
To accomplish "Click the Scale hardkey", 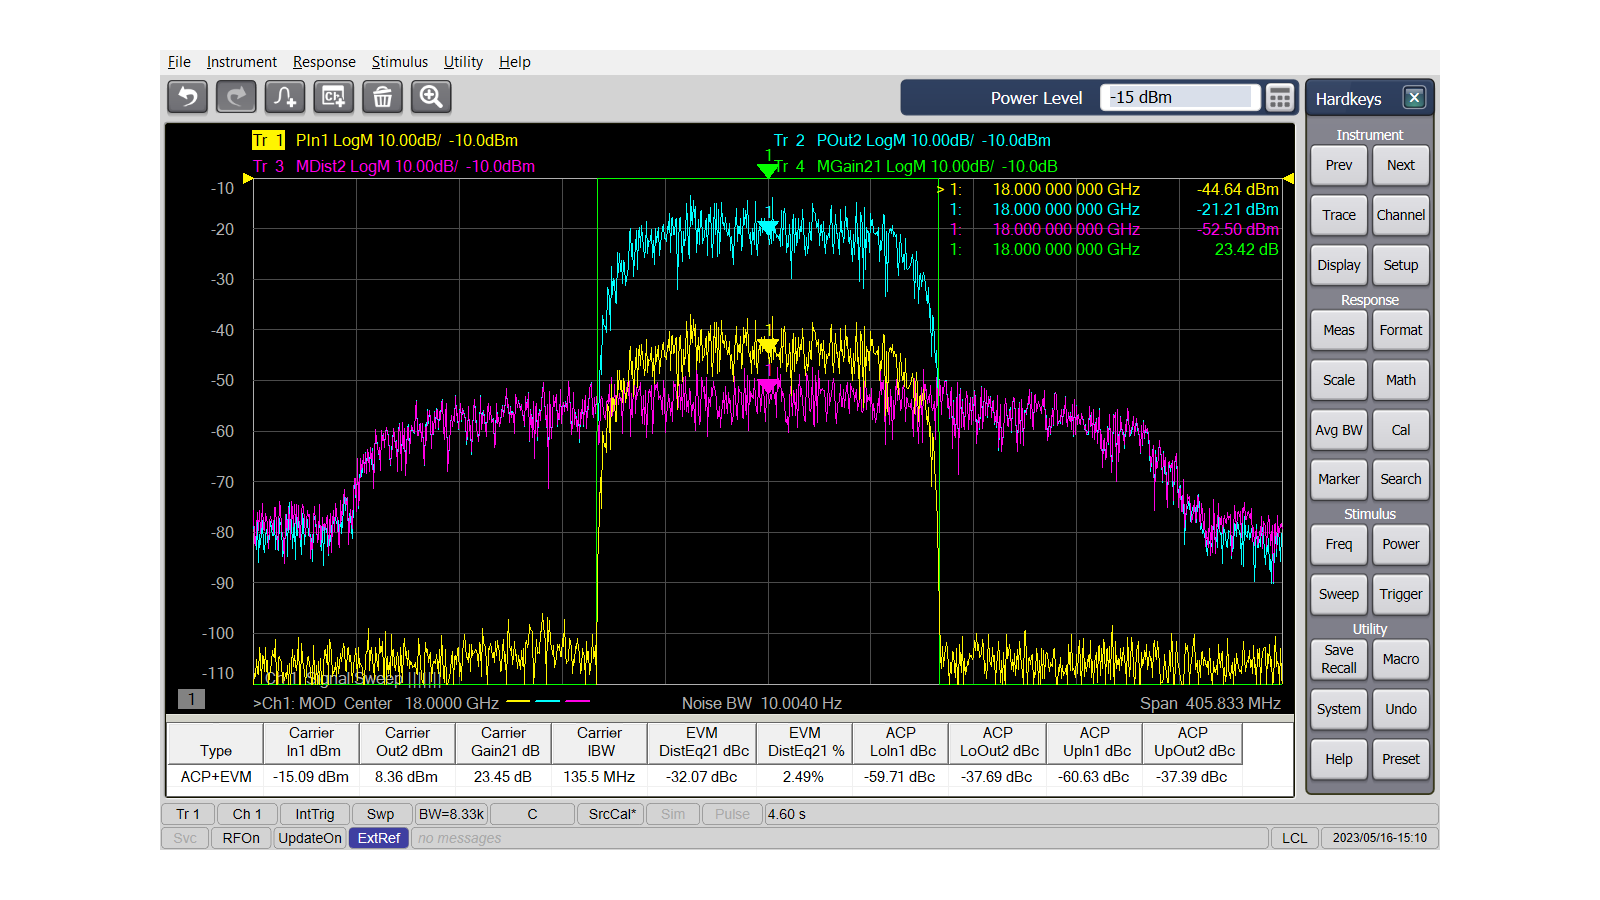I will (x=1339, y=380).
